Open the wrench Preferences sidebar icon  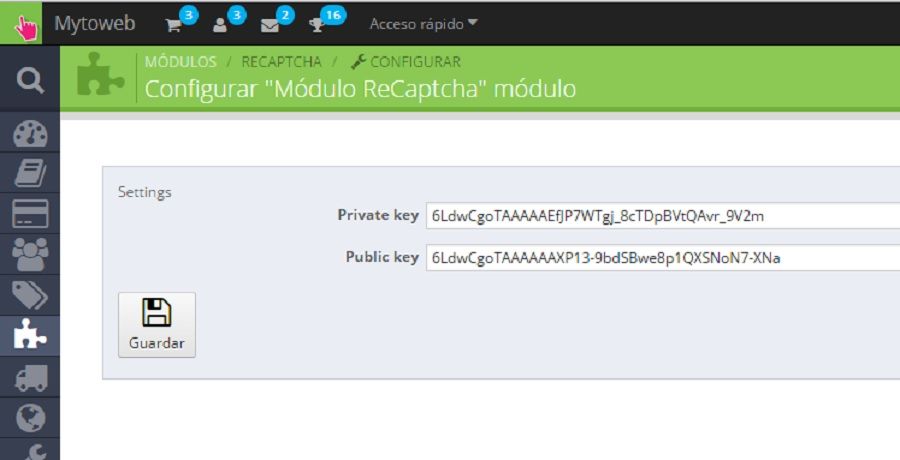pos(30,450)
